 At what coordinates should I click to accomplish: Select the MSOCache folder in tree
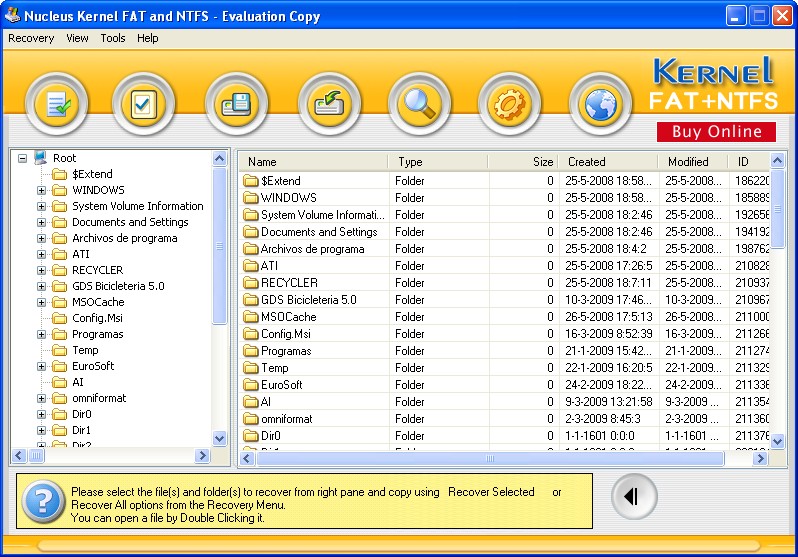[x=98, y=302]
